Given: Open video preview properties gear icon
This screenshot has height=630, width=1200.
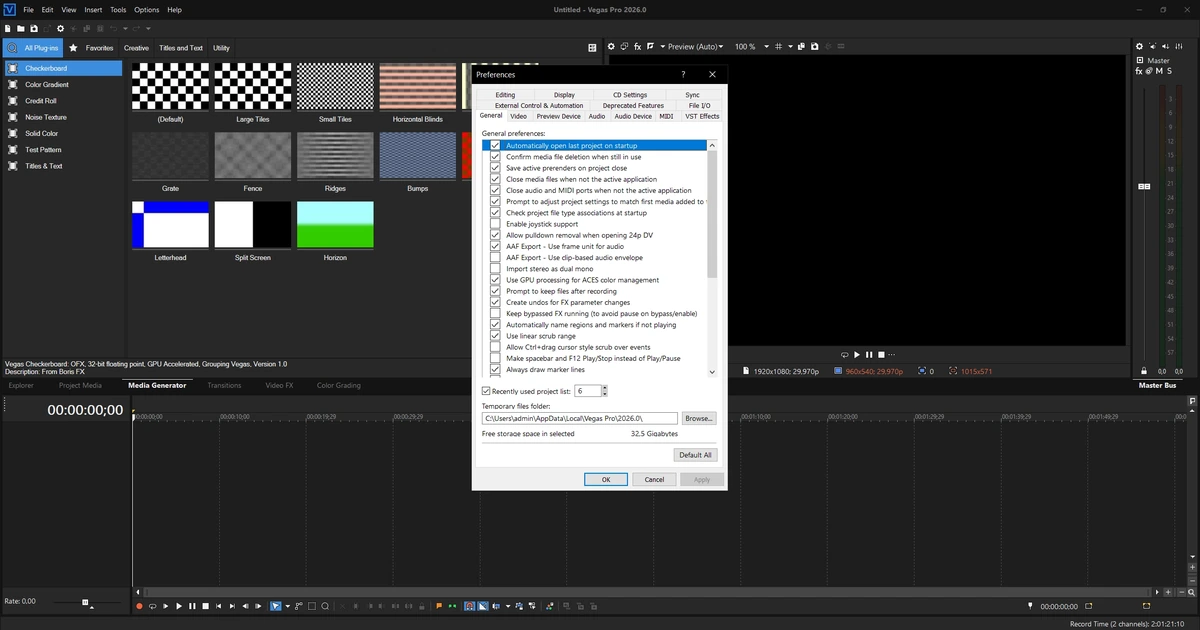Looking at the screenshot, I should [611, 46].
